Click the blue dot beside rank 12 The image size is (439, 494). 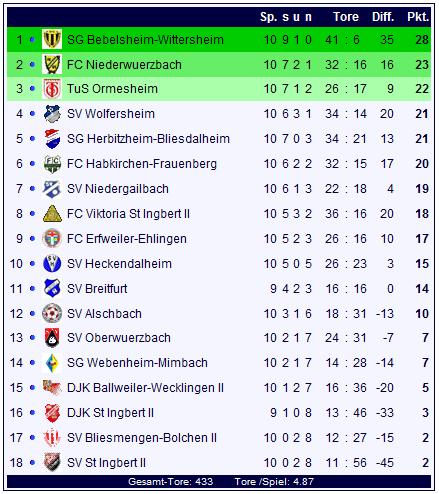click(x=32, y=313)
